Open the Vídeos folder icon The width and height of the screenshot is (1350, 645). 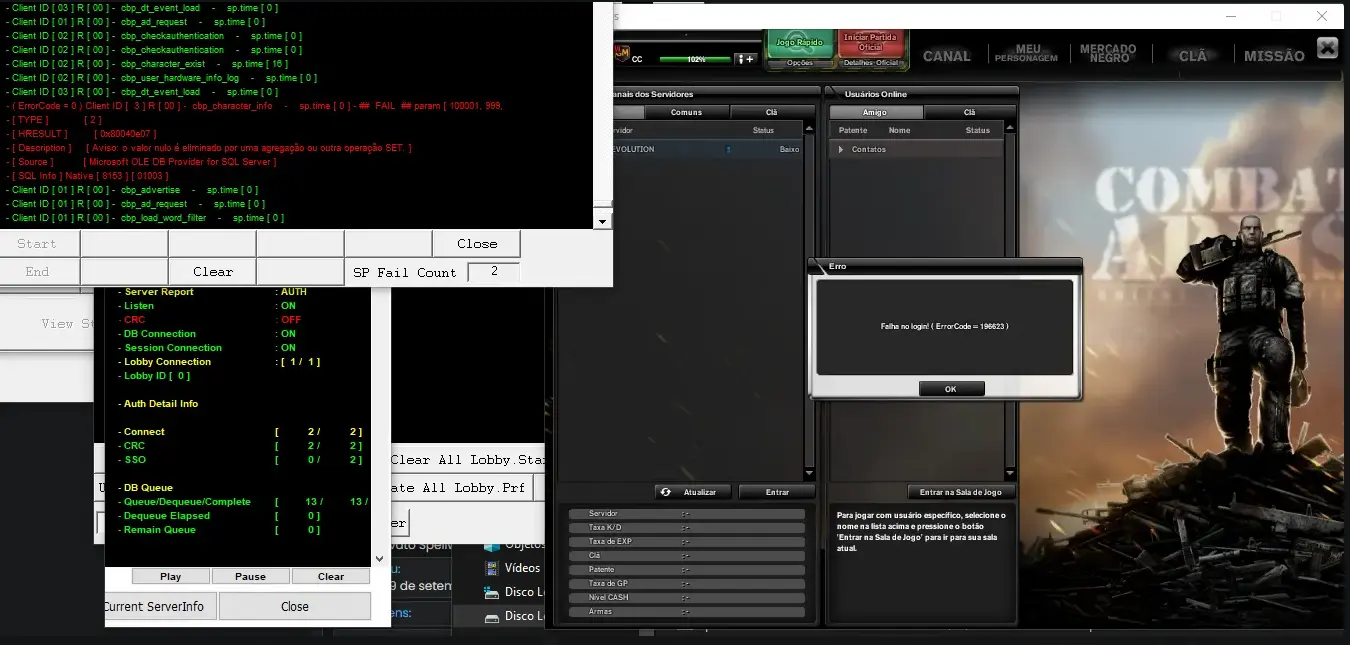tap(492, 568)
